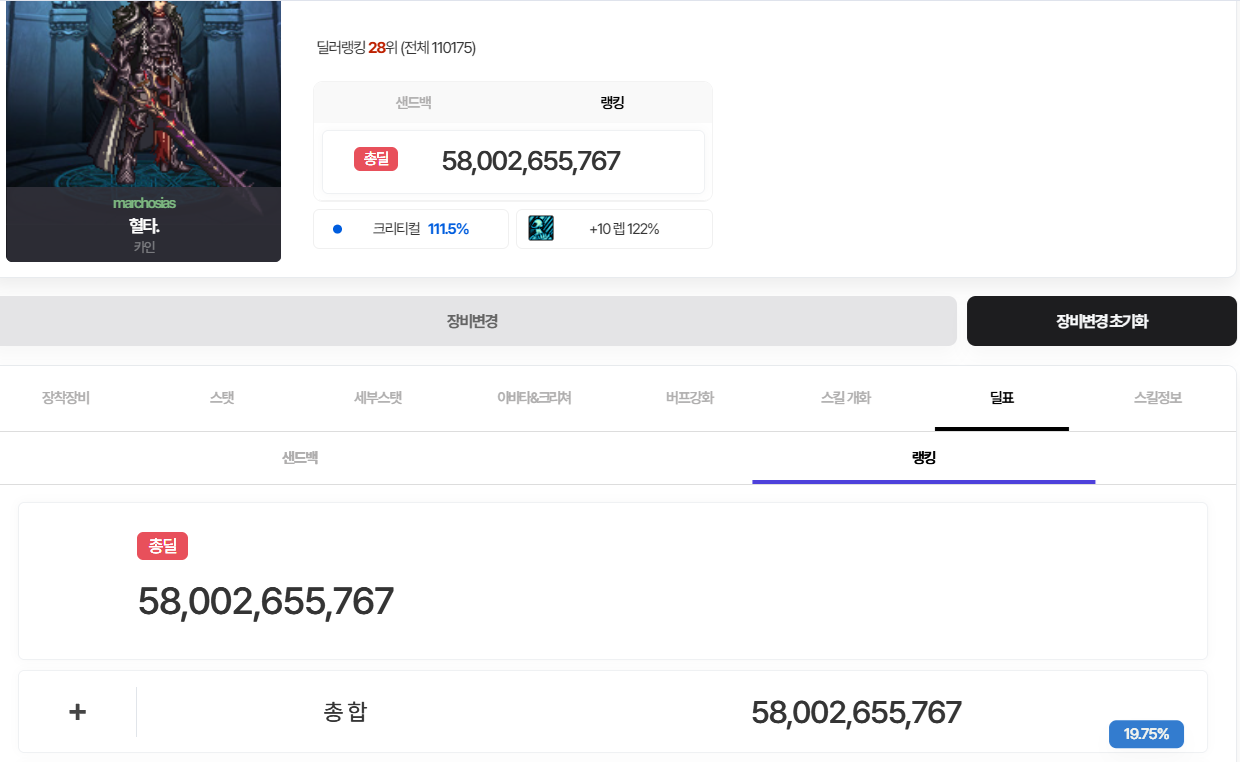This screenshot has height=762, width=1240.
Task: Switch to the 스탯 tab
Action: [222, 398]
